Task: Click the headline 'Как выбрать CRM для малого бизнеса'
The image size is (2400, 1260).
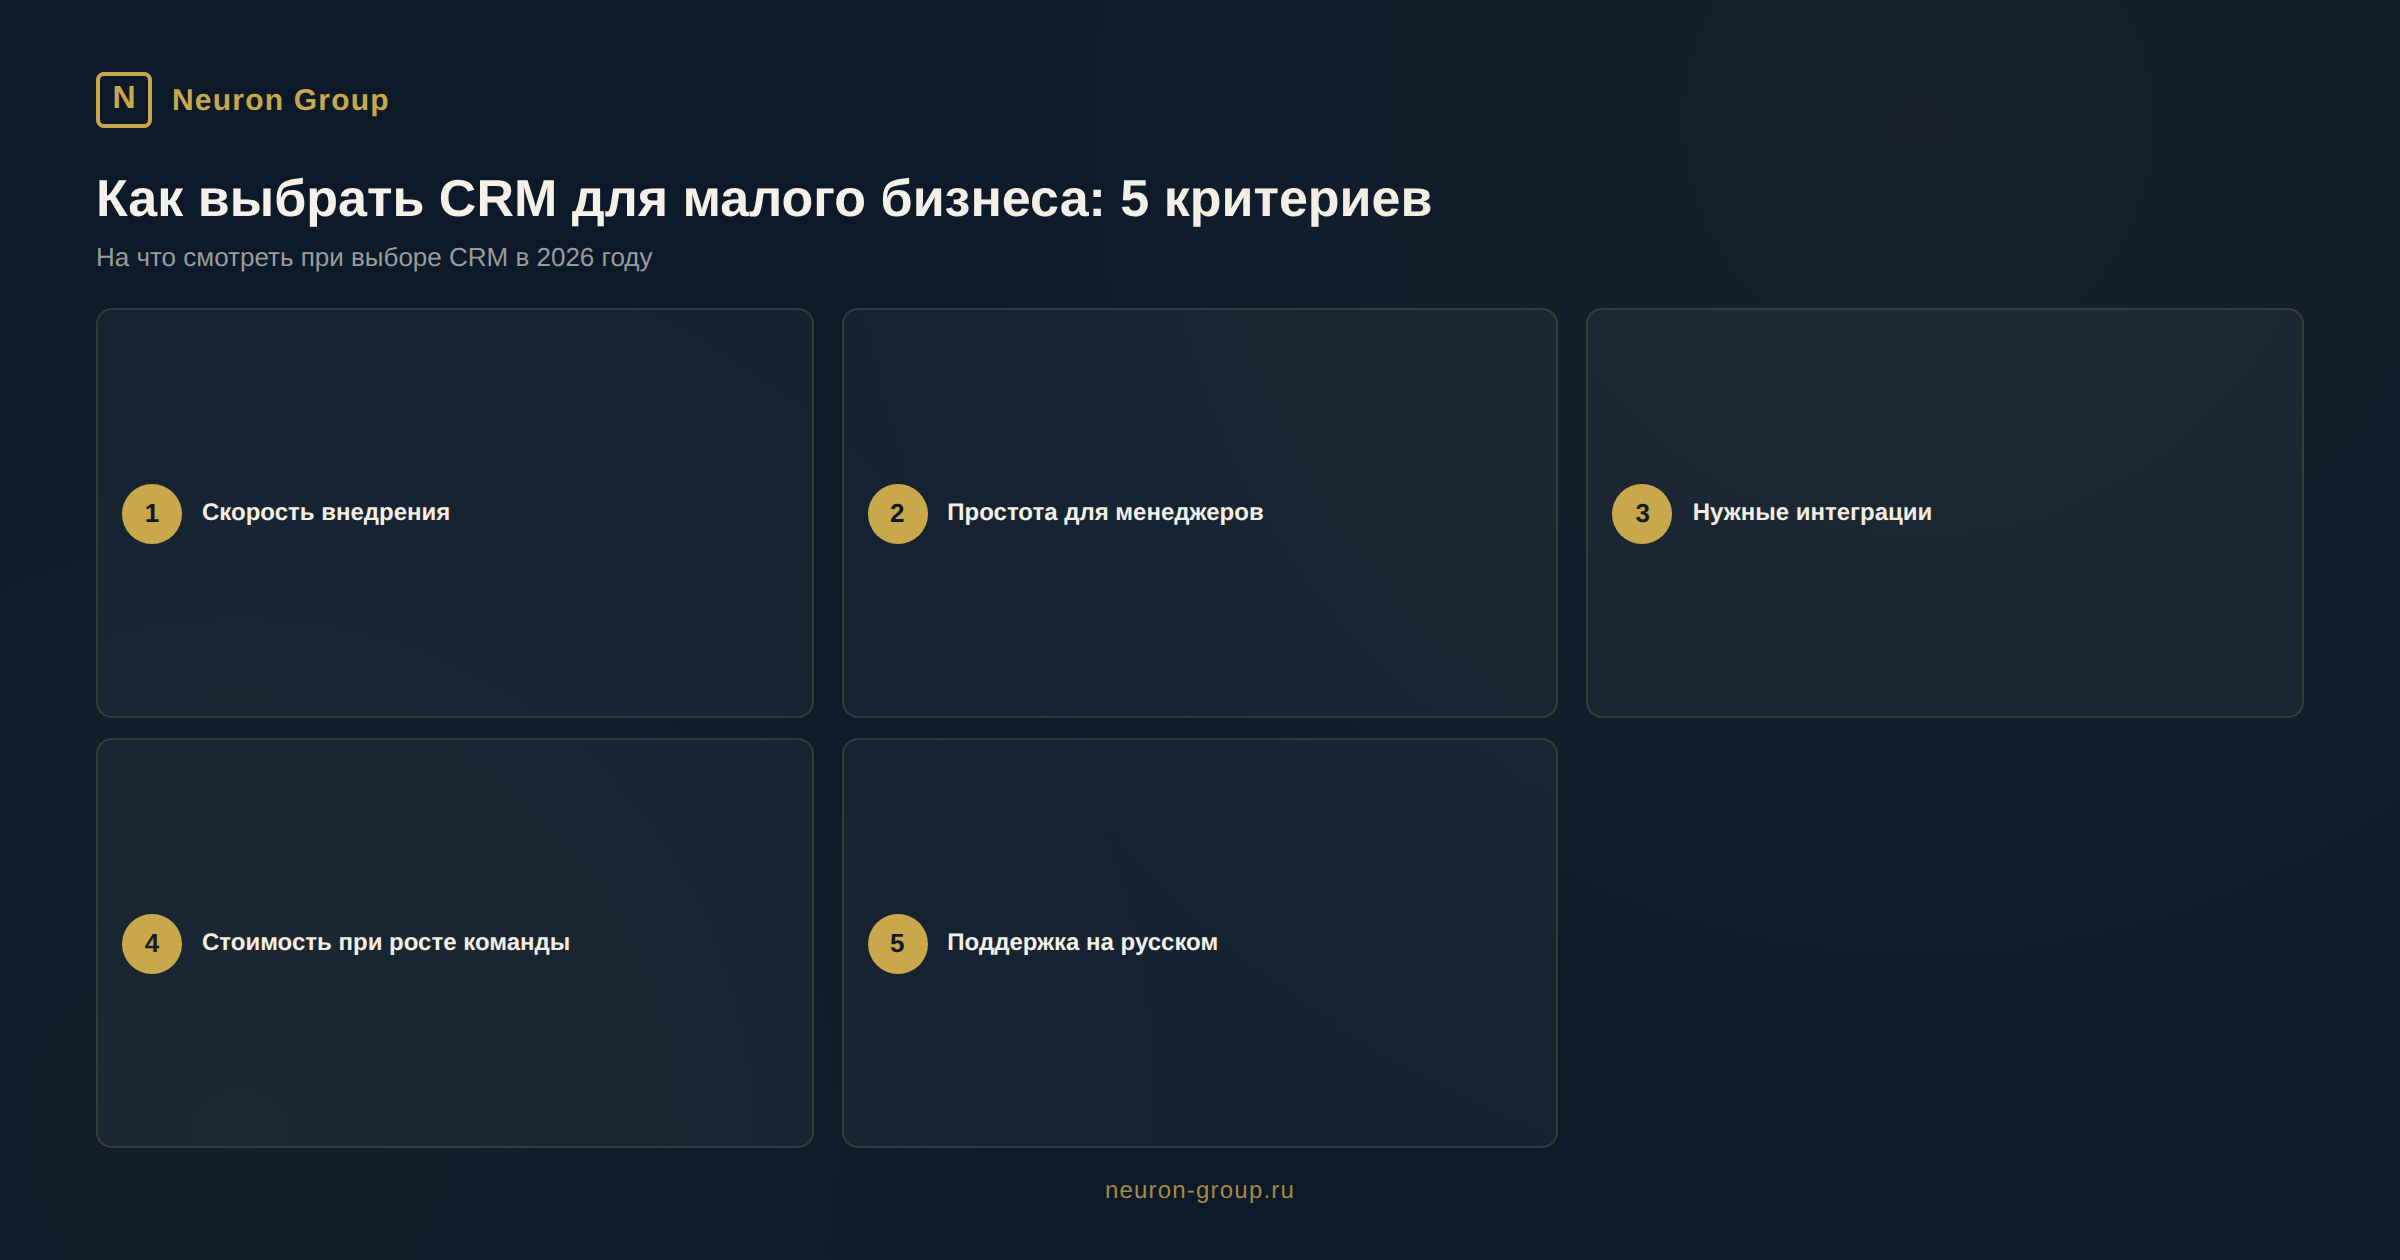Action: pos(600,199)
